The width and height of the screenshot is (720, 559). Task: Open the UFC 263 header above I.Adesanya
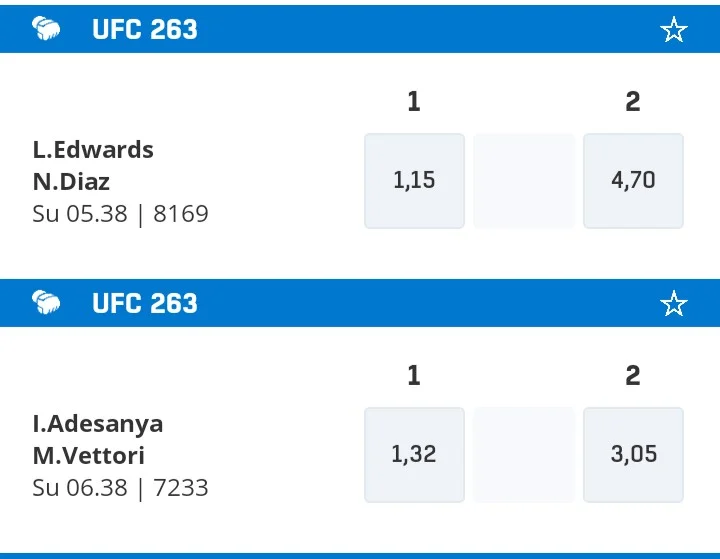[x=145, y=304]
